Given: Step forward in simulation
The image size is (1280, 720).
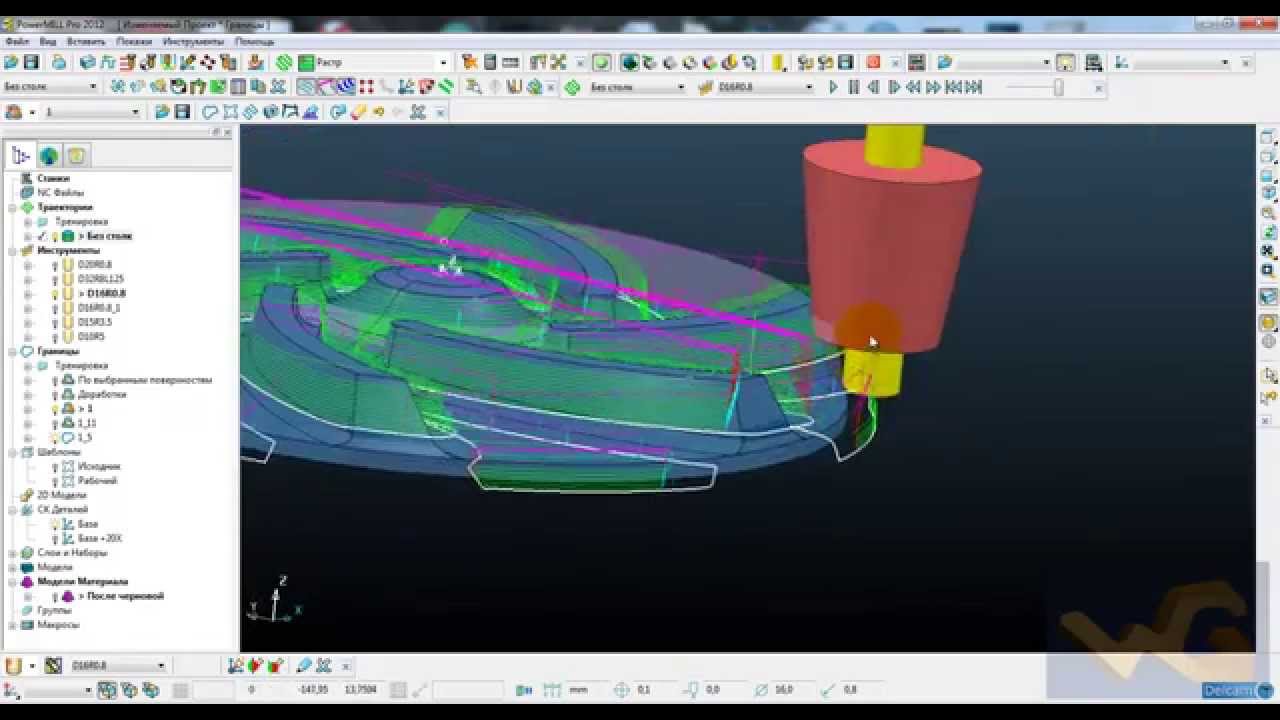Looking at the screenshot, I should click(893, 87).
